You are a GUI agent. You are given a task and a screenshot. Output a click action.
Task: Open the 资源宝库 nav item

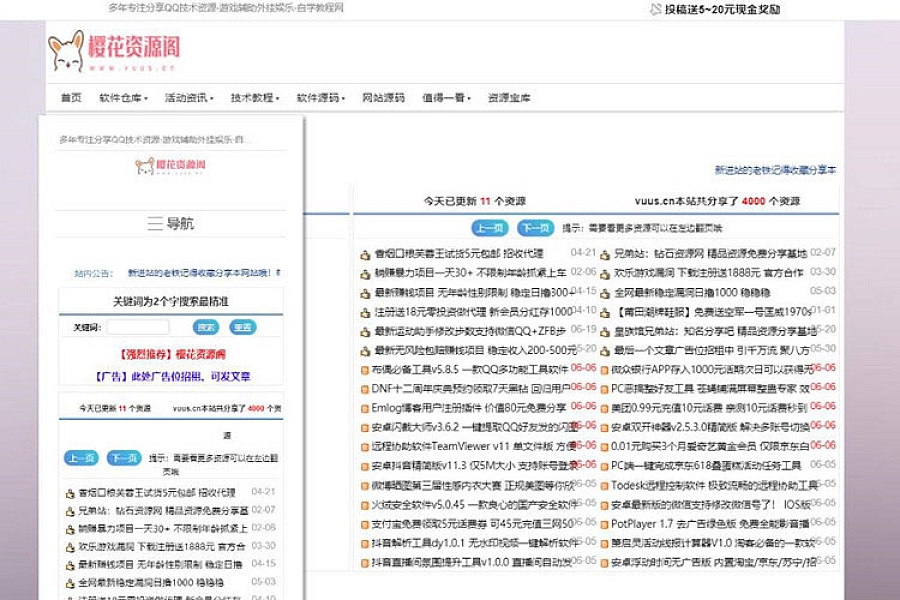509,98
